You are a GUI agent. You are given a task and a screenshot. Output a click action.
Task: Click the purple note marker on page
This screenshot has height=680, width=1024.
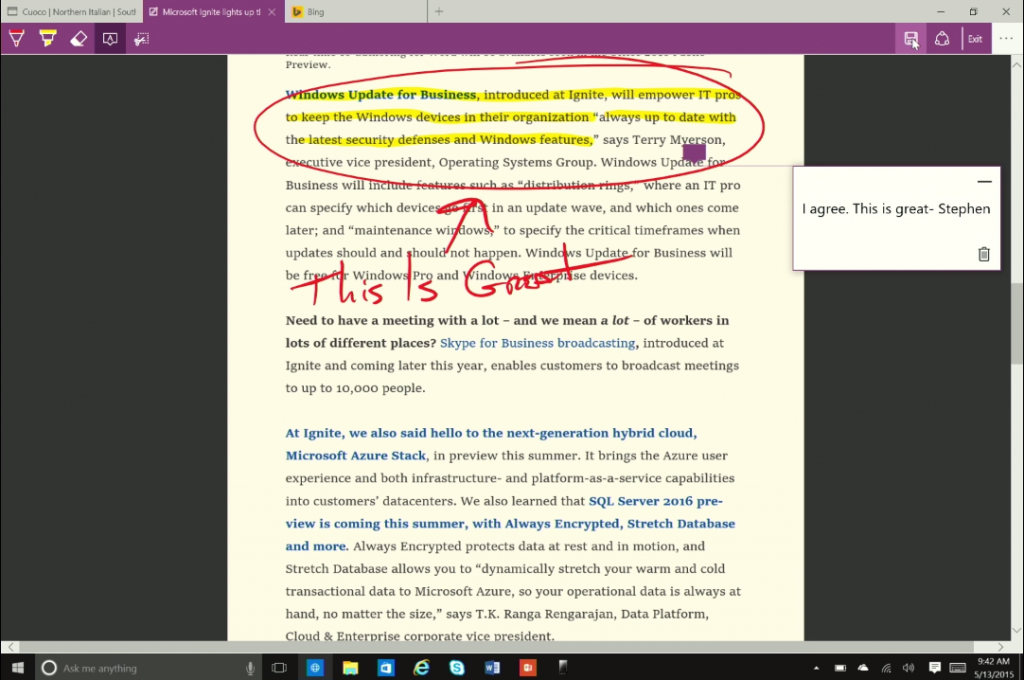[694, 152]
